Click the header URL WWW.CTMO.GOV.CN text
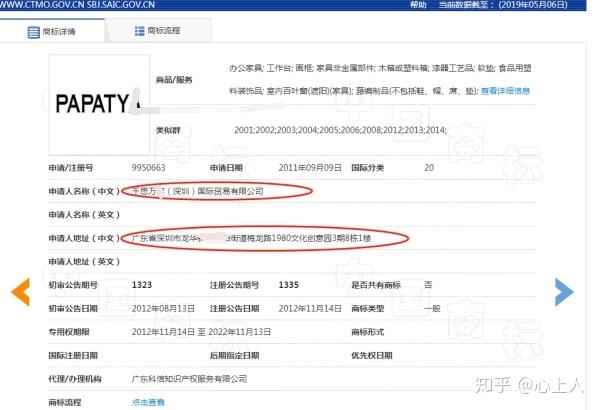 (41, 5)
